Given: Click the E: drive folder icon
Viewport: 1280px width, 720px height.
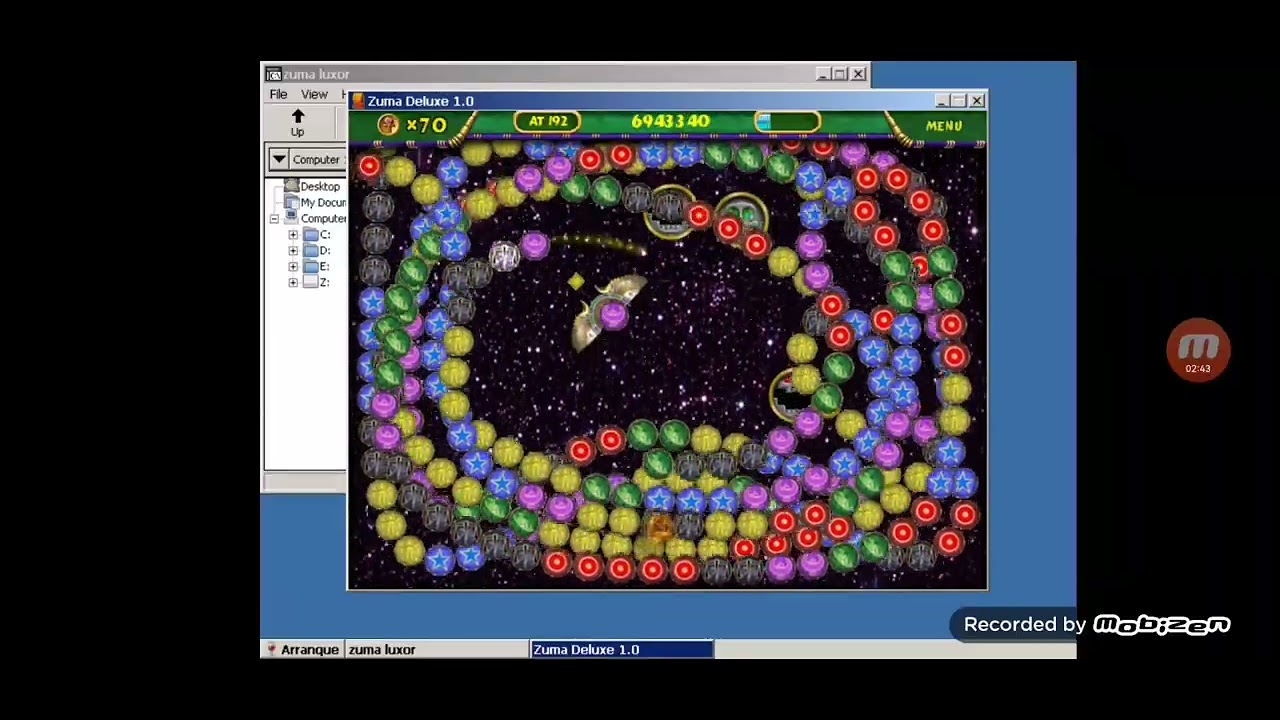Looking at the screenshot, I should pyautogui.click(x=310, y=266).
